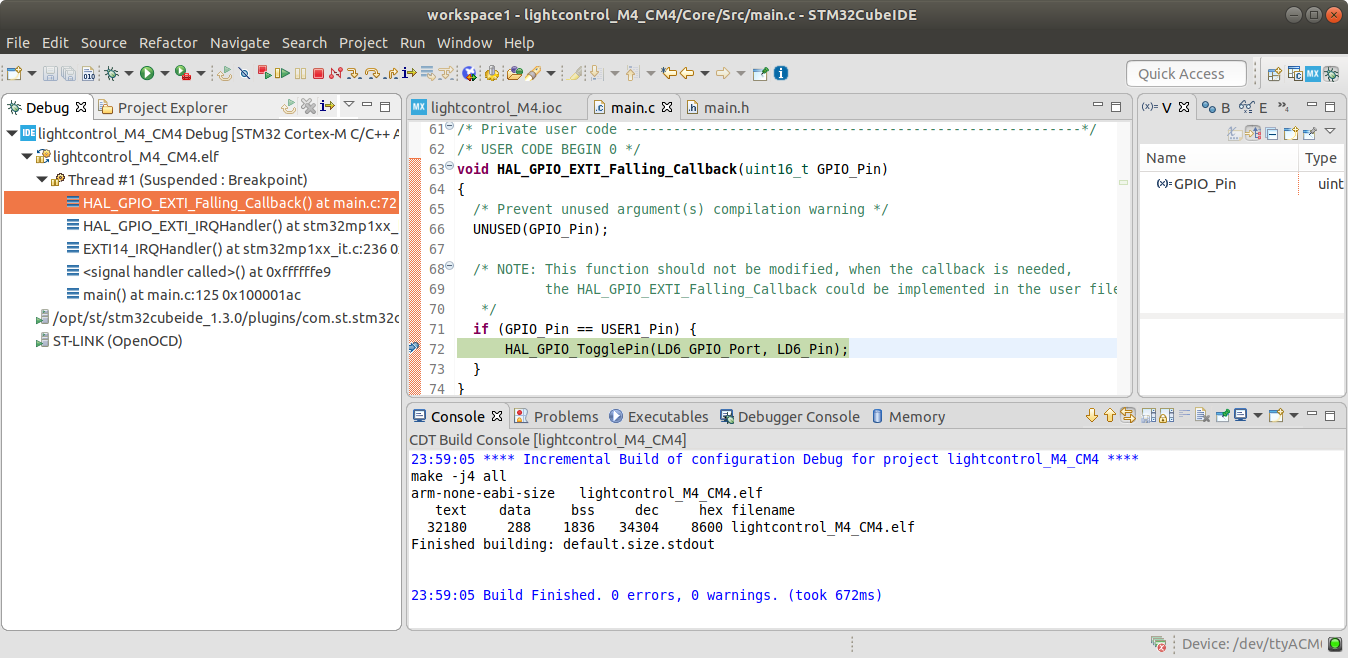
Task: Click the Quick Access search field
Action: (x=1186, y=73)
